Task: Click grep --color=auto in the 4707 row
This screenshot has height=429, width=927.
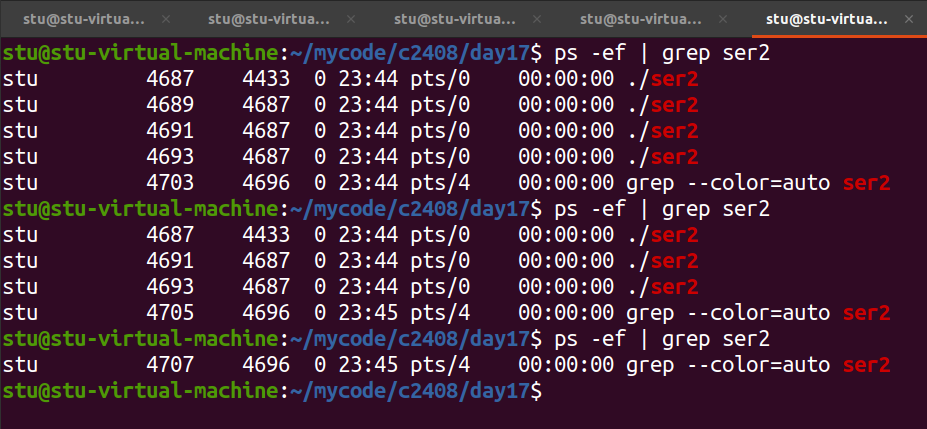Action: pyautogui.click(x=728, y=365)
